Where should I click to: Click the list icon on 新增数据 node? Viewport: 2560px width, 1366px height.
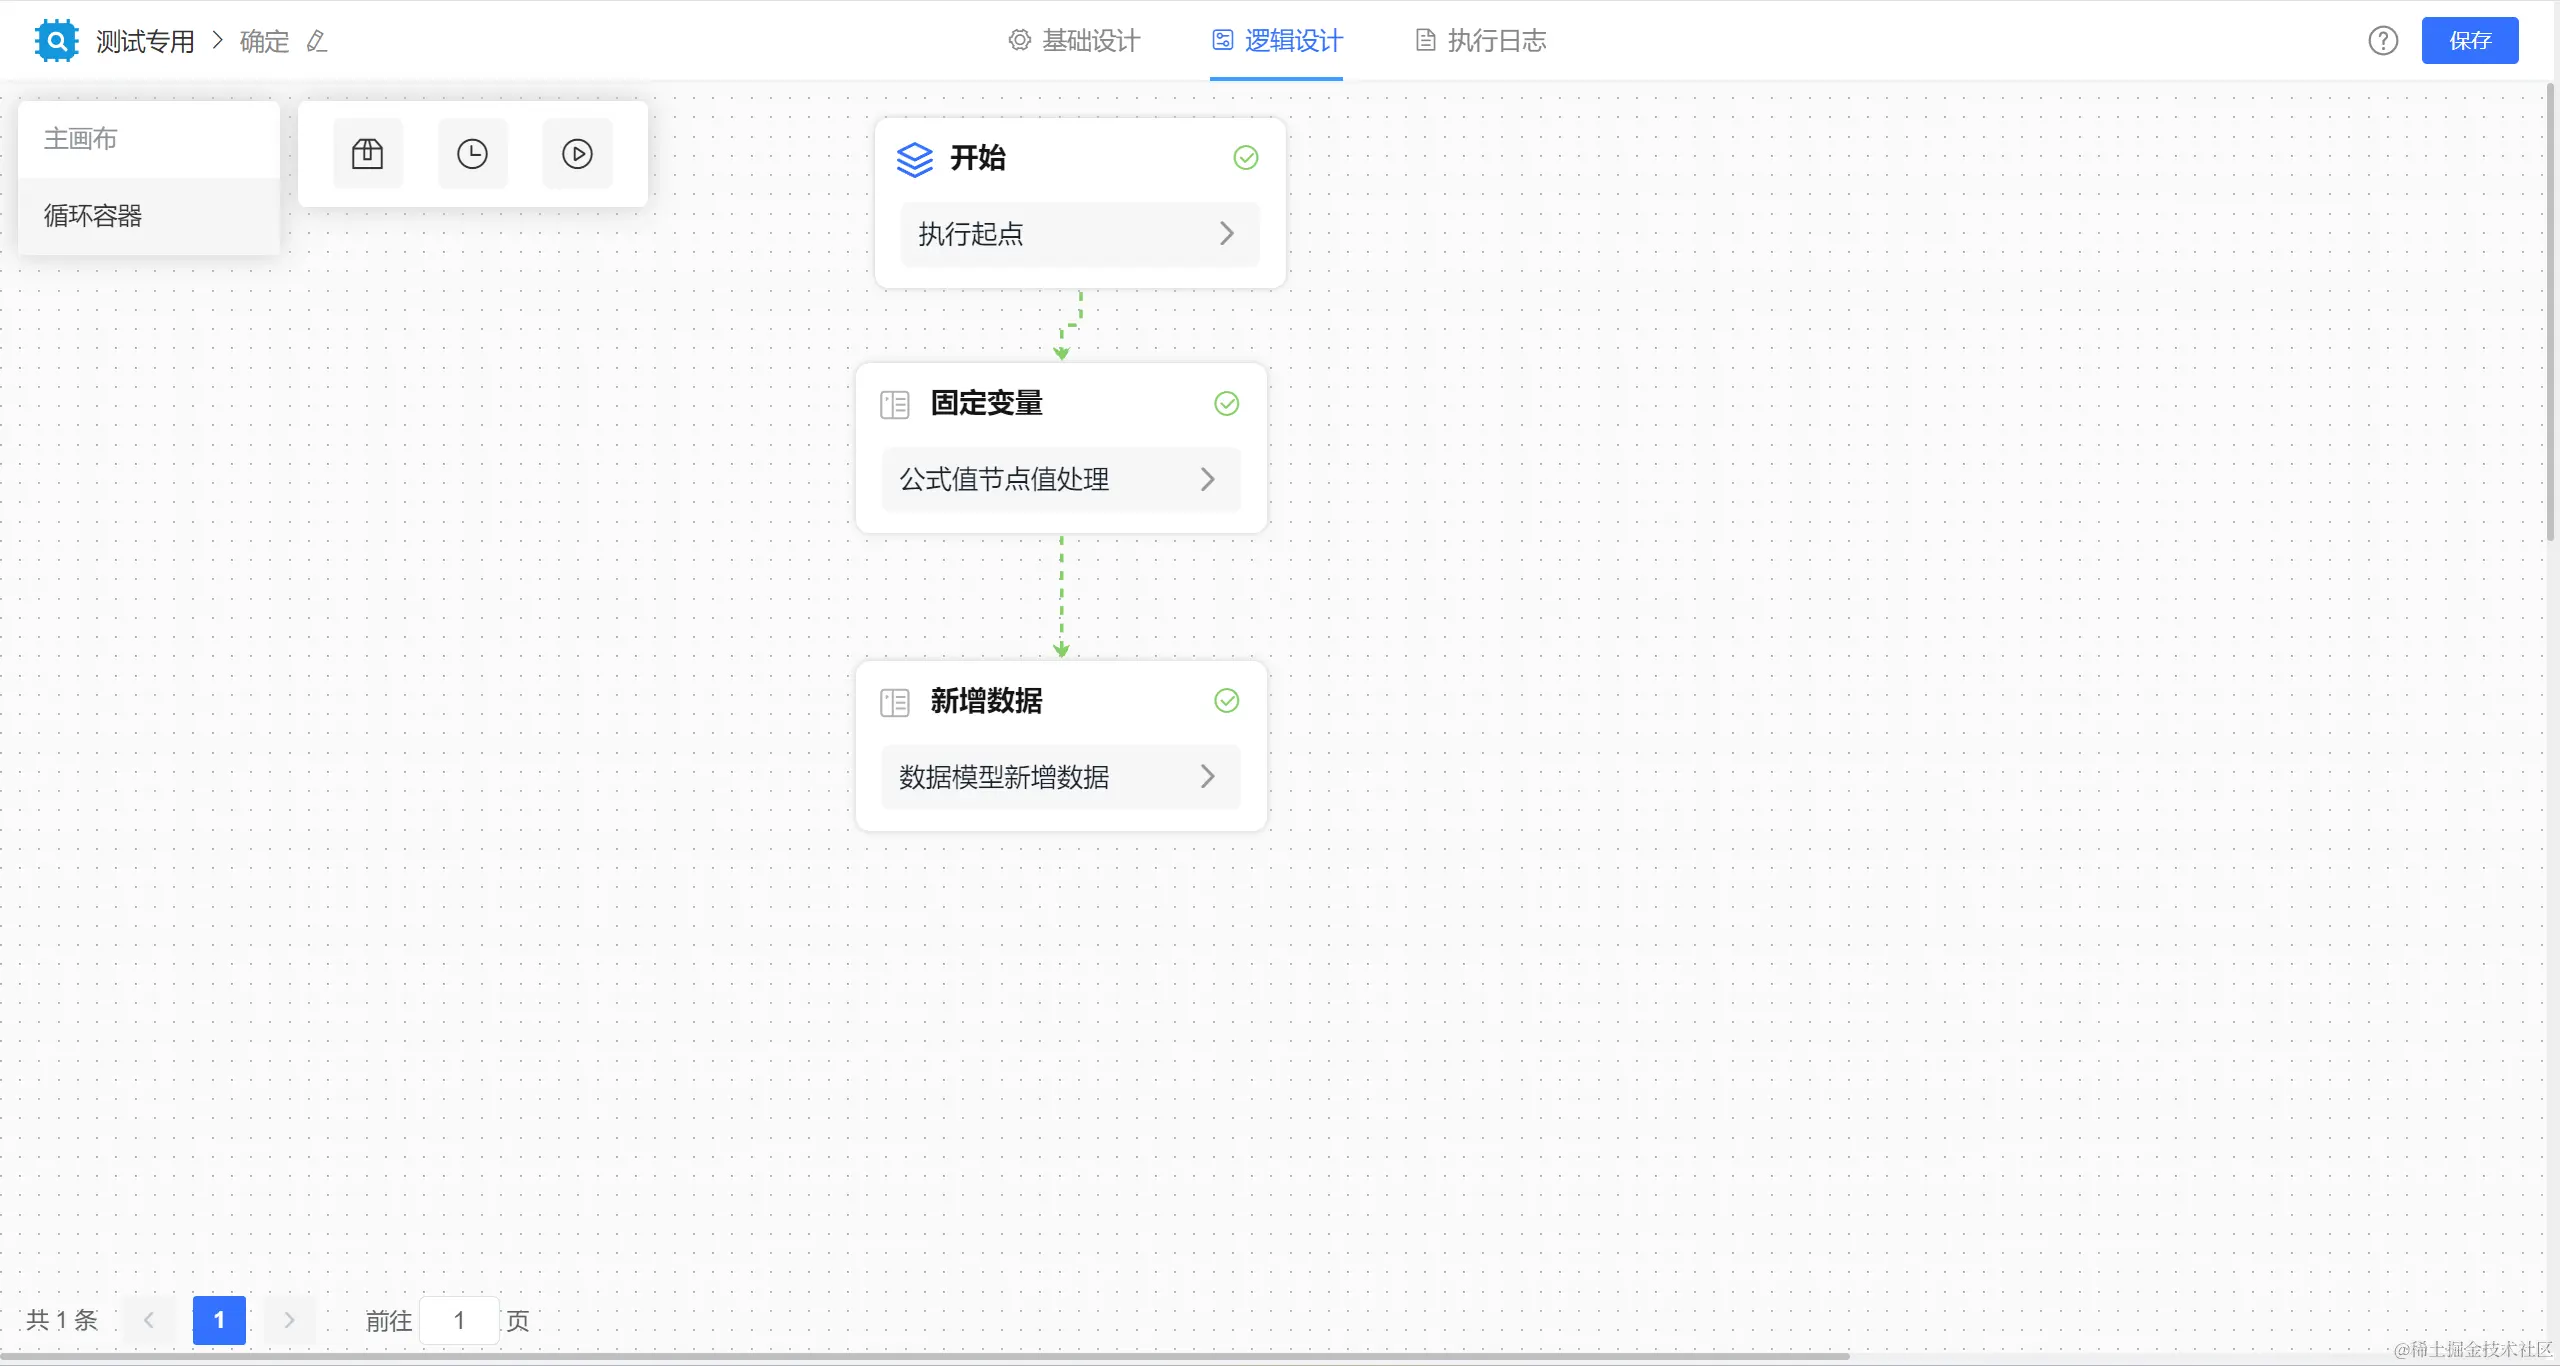tap(894, 702)
